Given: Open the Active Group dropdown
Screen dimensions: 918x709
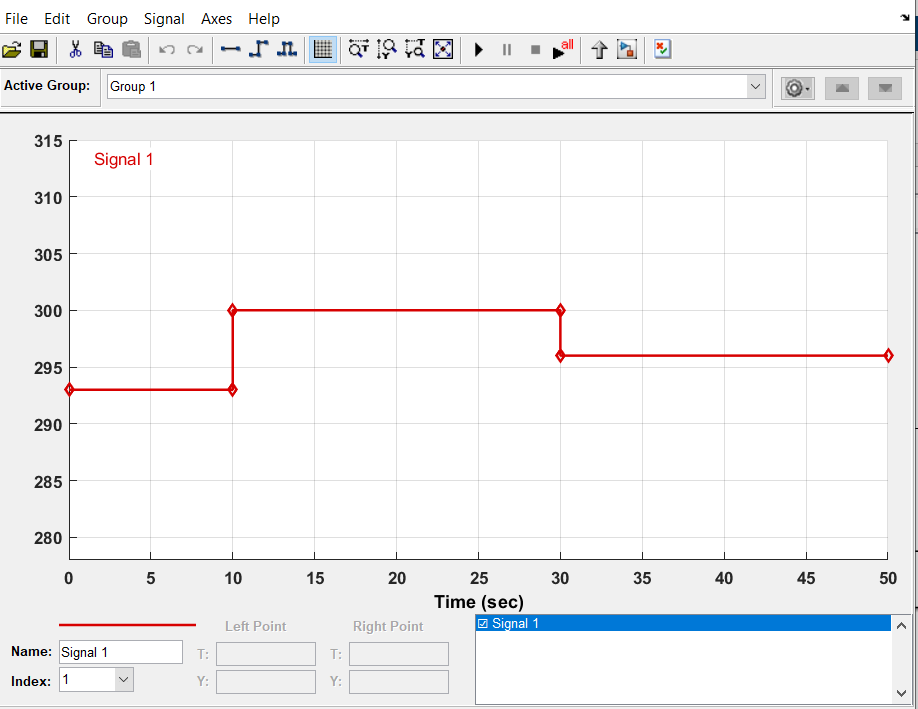Looking at the screenshot, I should [x=757, y=87].
